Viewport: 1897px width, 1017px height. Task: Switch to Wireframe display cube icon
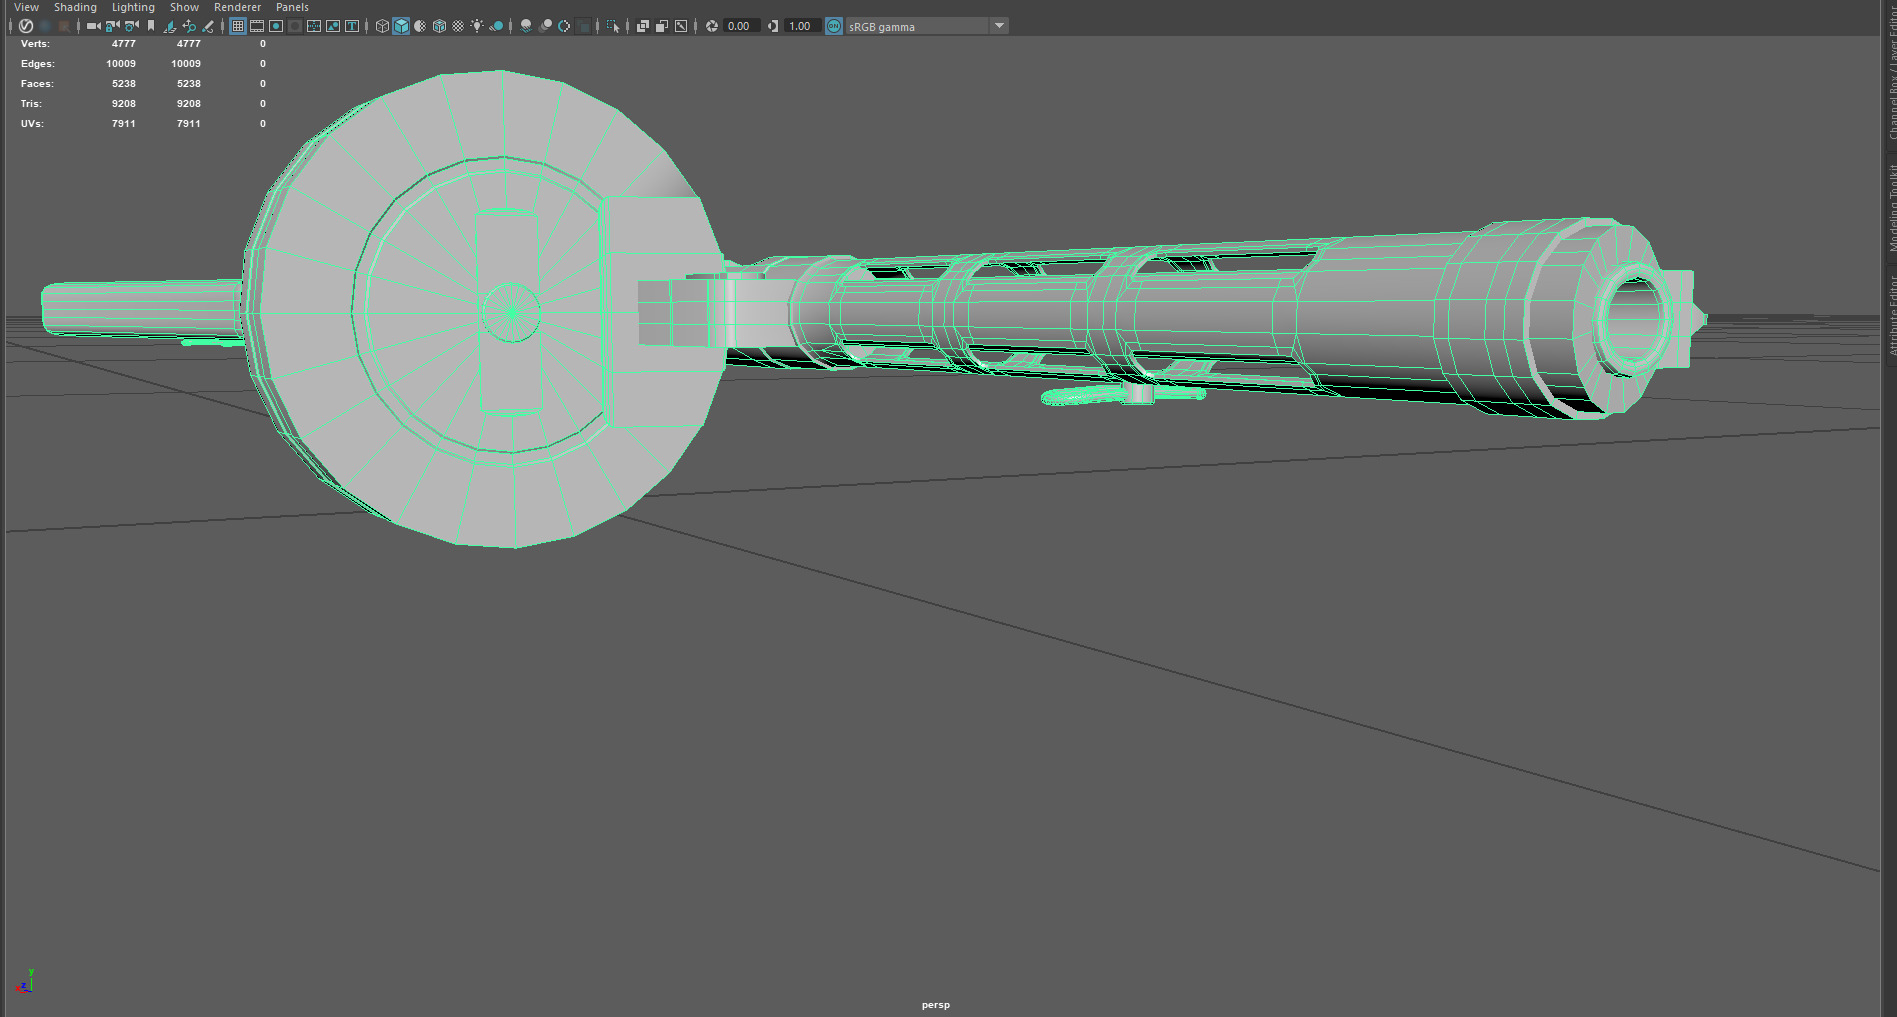[x=382, y=26]
